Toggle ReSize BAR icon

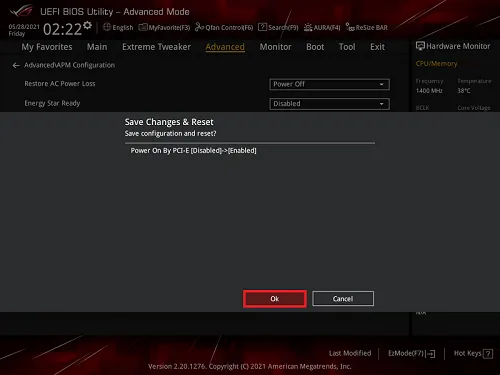pos(350,27)
